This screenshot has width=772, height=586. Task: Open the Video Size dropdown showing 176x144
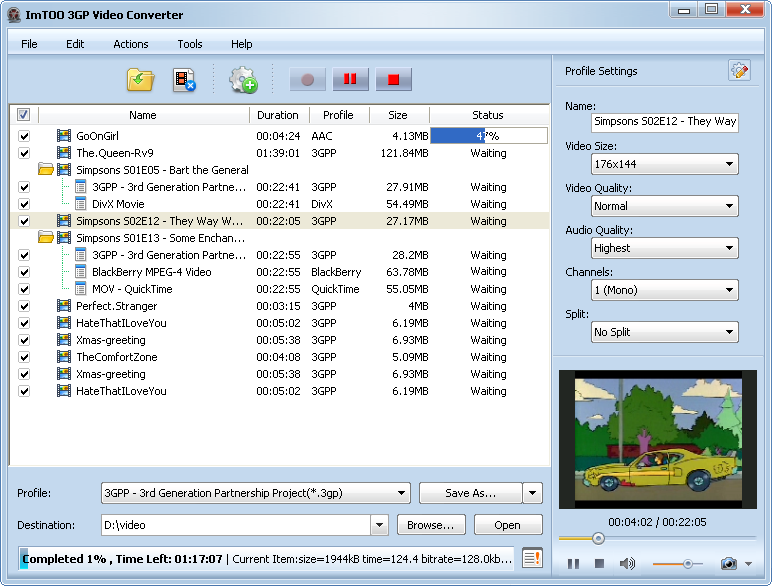point(664,164)
